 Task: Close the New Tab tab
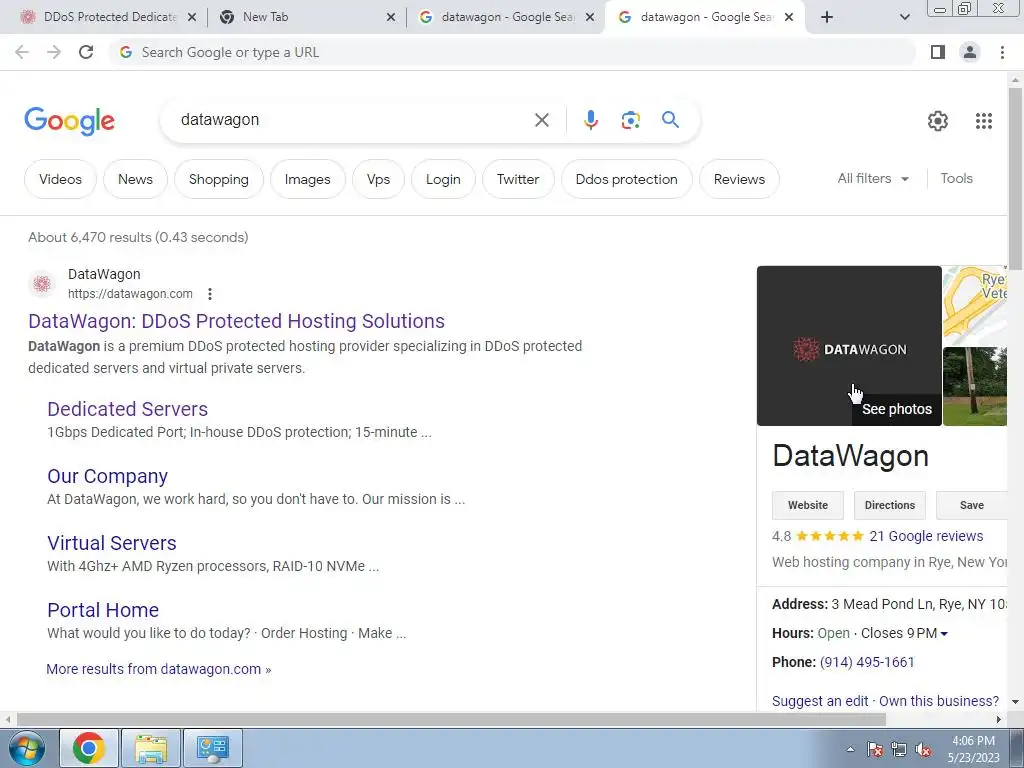click(391, 17)
